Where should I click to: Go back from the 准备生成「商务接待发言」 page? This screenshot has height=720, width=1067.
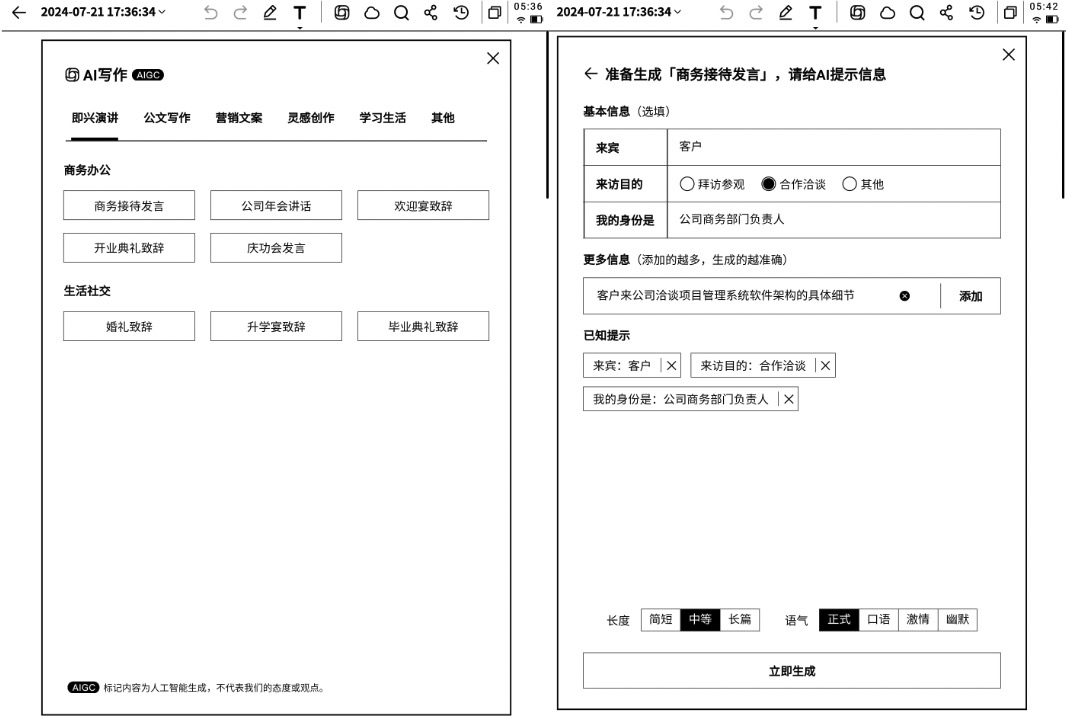[590, 75]
